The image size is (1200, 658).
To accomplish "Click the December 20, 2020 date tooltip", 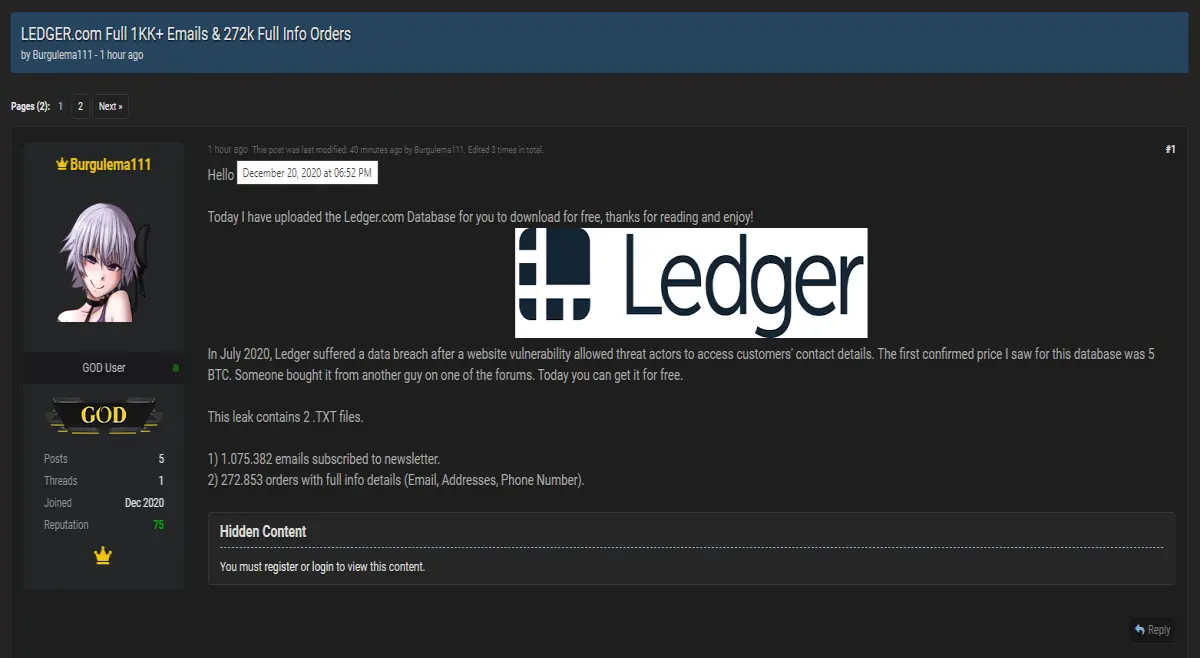I will (x=307, y=173).
